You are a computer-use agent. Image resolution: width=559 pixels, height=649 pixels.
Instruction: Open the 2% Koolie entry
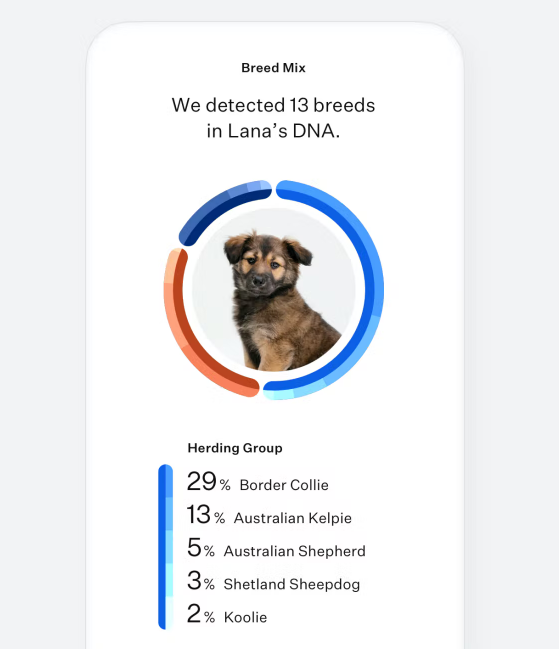pos(227,614)
